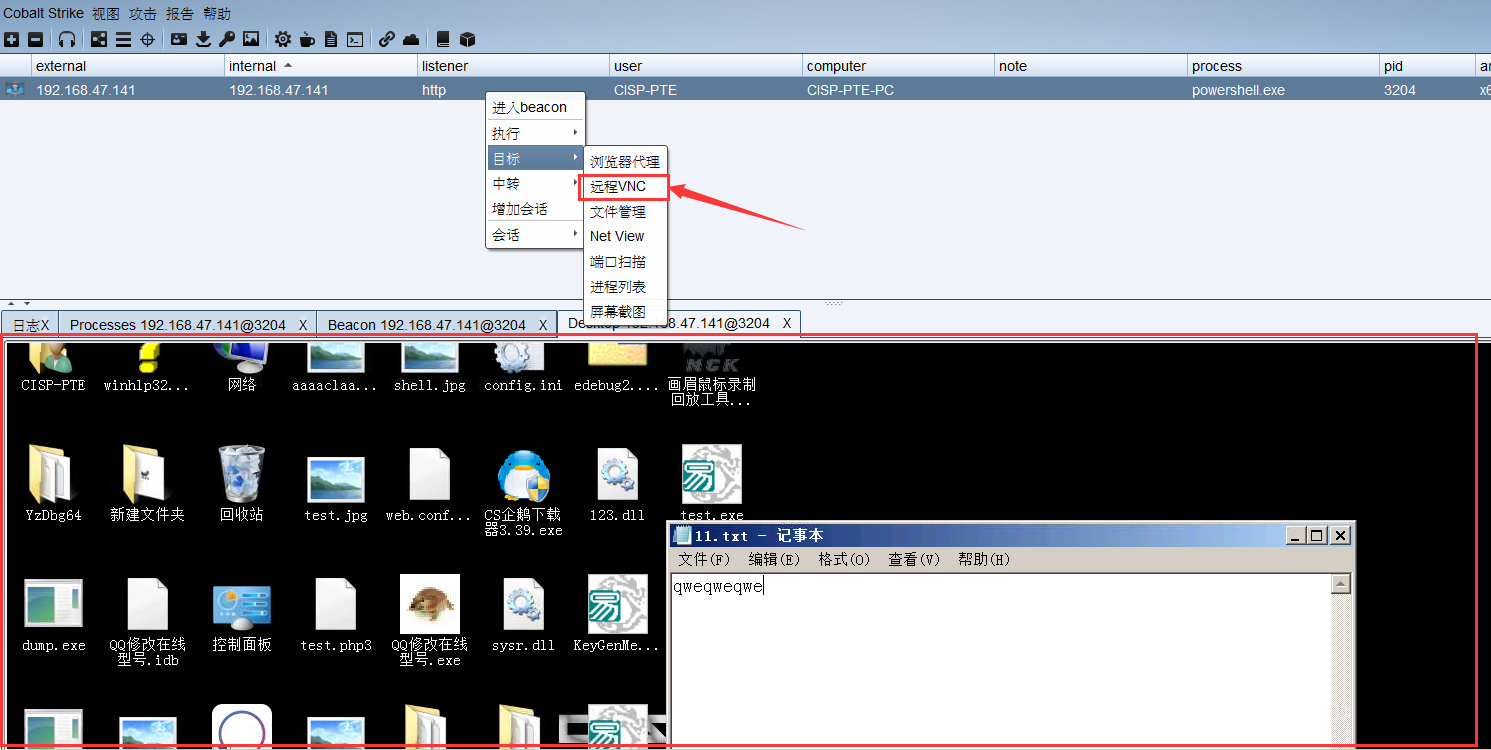Open the Help book icon in toolbar
This screenshot has height=750, width=1491.
point(443,40)
